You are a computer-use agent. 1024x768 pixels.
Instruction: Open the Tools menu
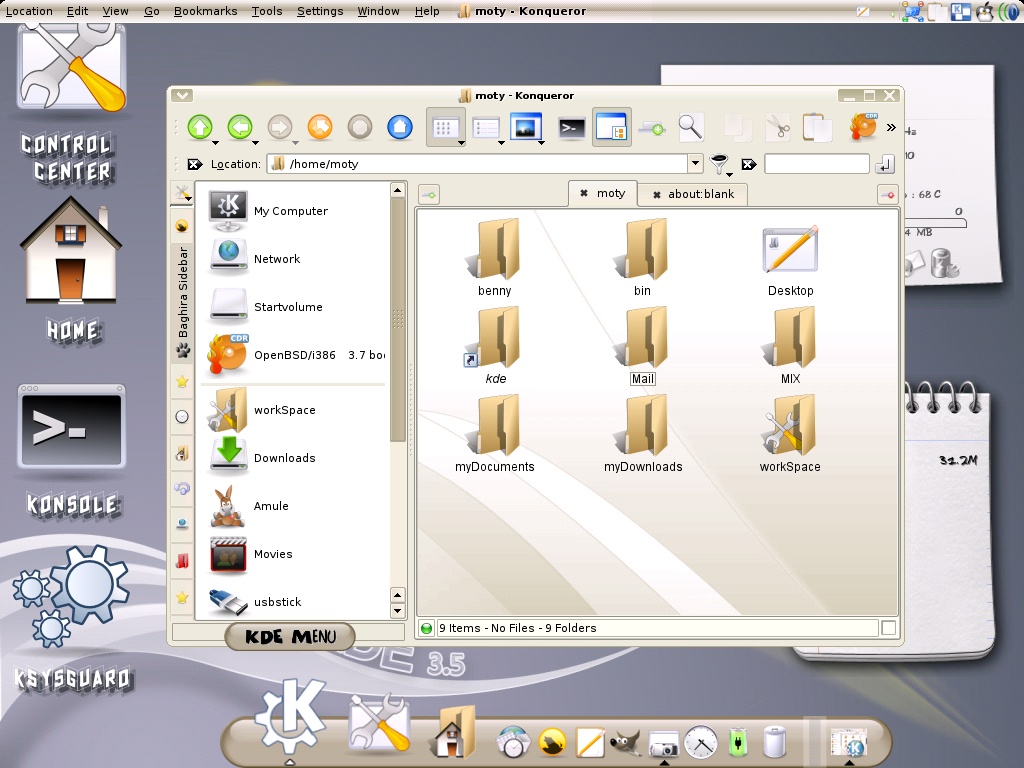(x=267, y=11)
